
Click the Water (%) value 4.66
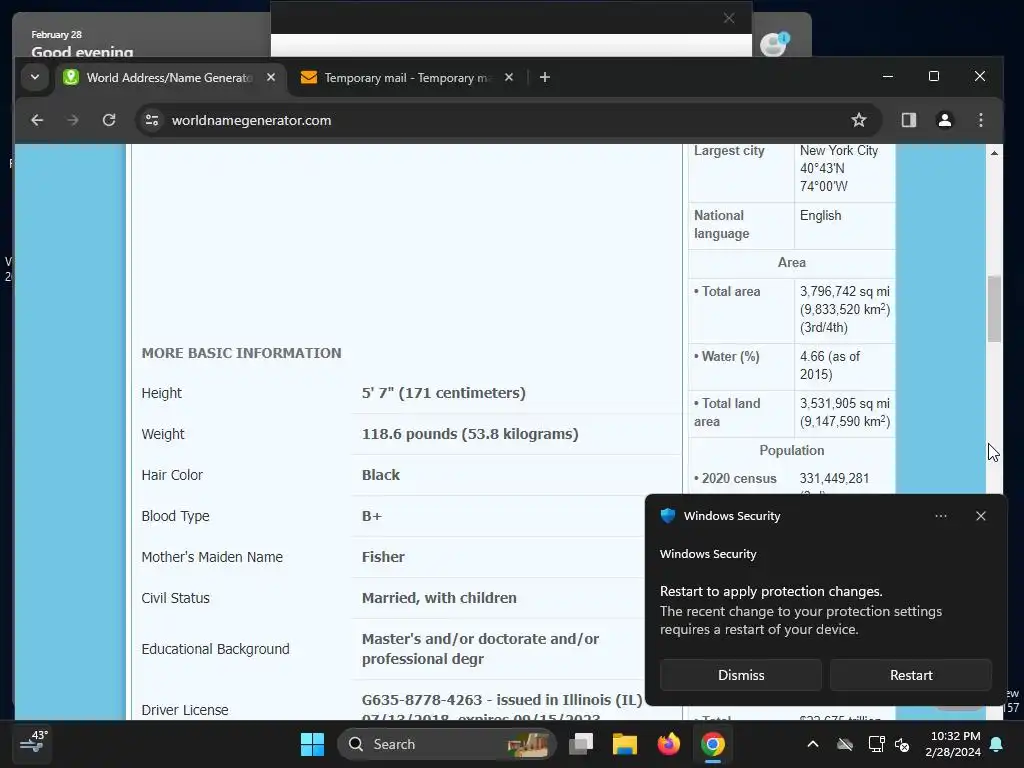coord(812,357)
